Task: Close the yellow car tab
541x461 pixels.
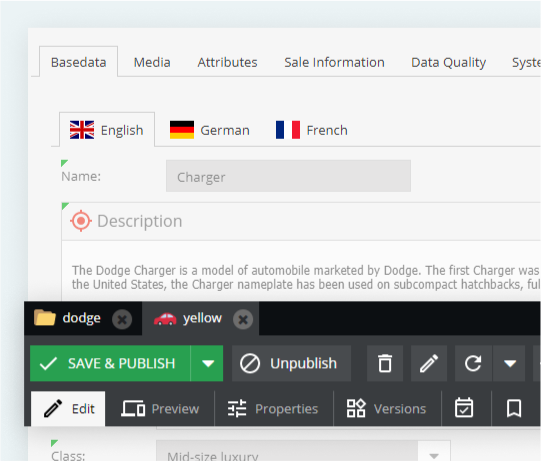Action: [x=243, y=319]
